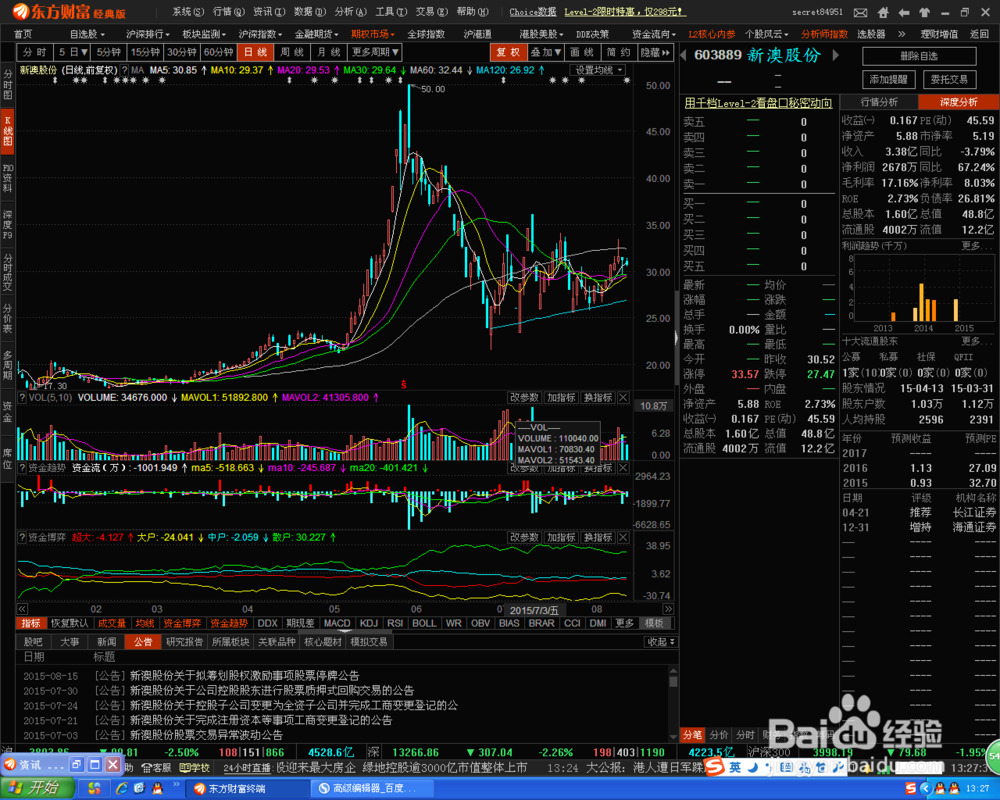Click the up arrow icon in title bar
The image size is (1000, 800).
pyautogui.click(x=924, y=12)
